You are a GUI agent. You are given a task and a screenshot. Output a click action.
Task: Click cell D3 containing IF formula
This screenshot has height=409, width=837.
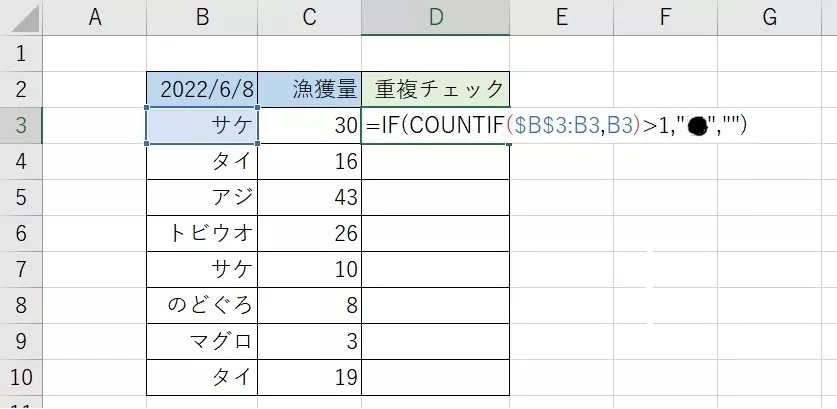point(435,126)
